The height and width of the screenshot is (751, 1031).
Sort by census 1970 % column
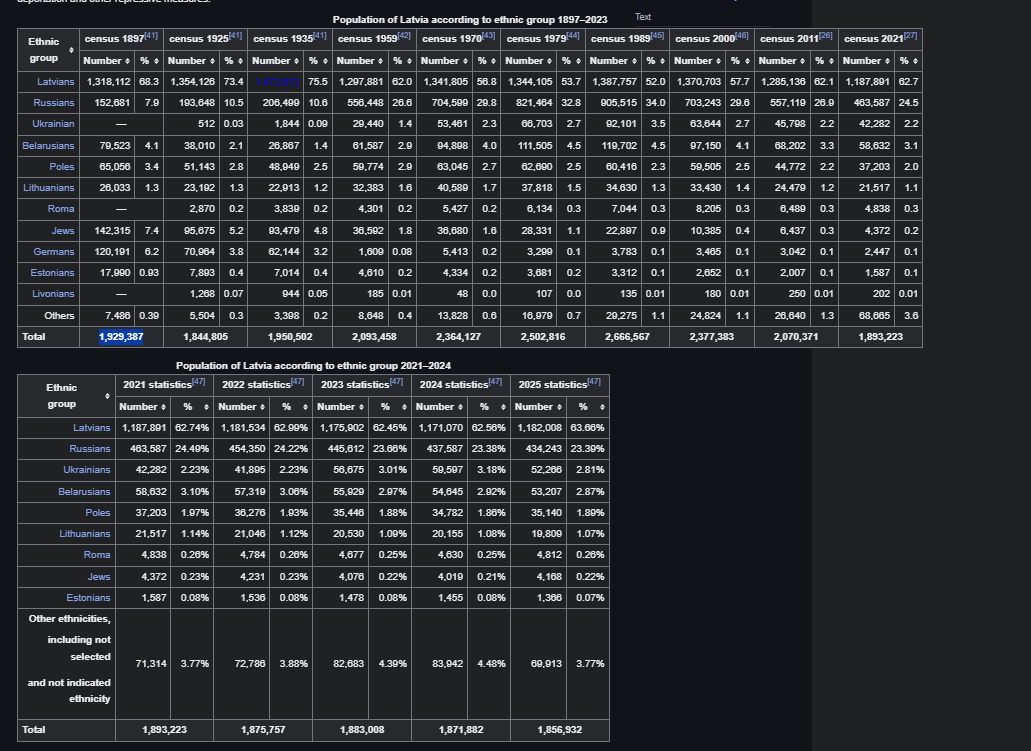tap(486, 61)
